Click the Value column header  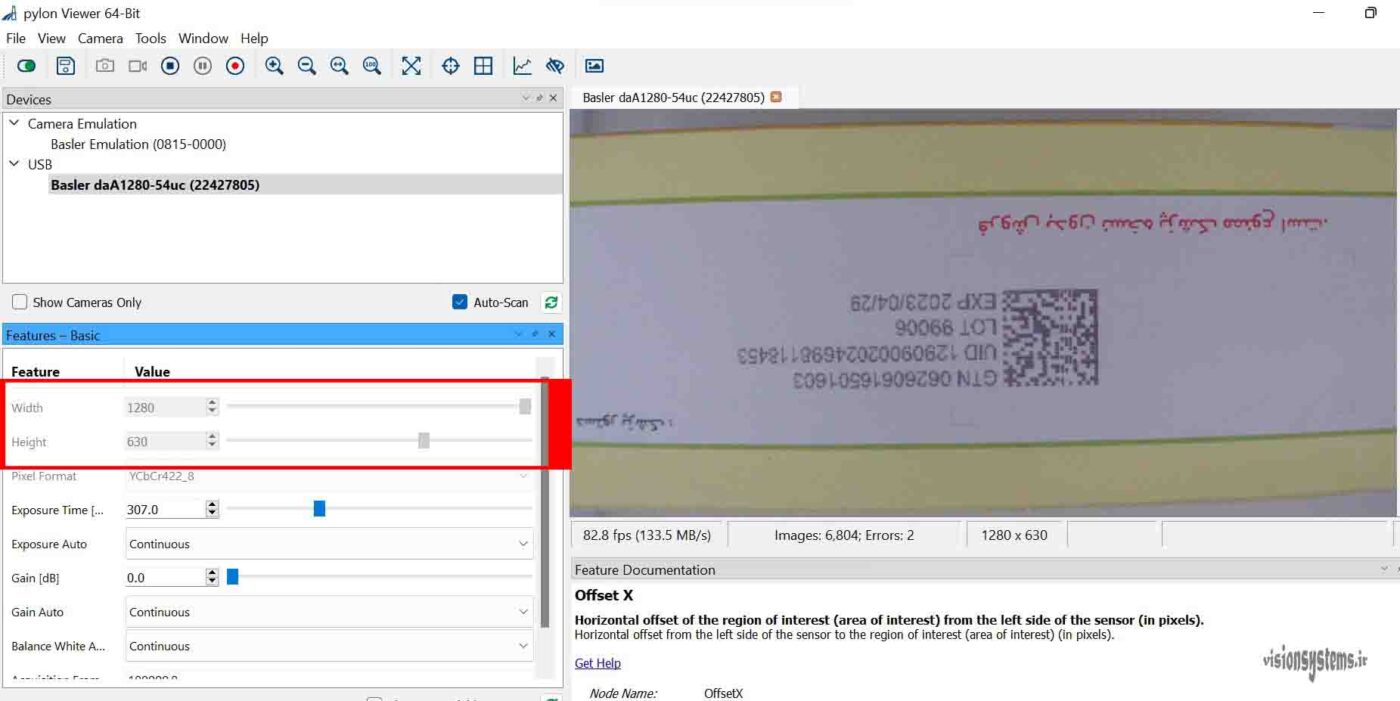pos(152,371)
